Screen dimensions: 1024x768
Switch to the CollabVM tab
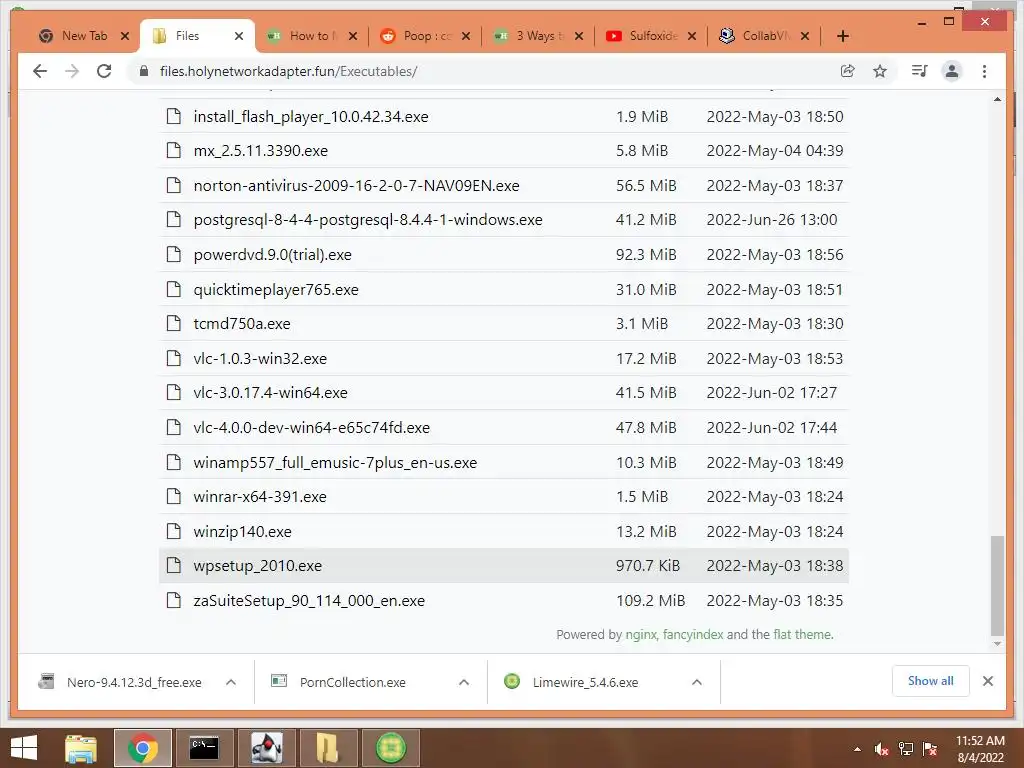[x=765, y=36]
